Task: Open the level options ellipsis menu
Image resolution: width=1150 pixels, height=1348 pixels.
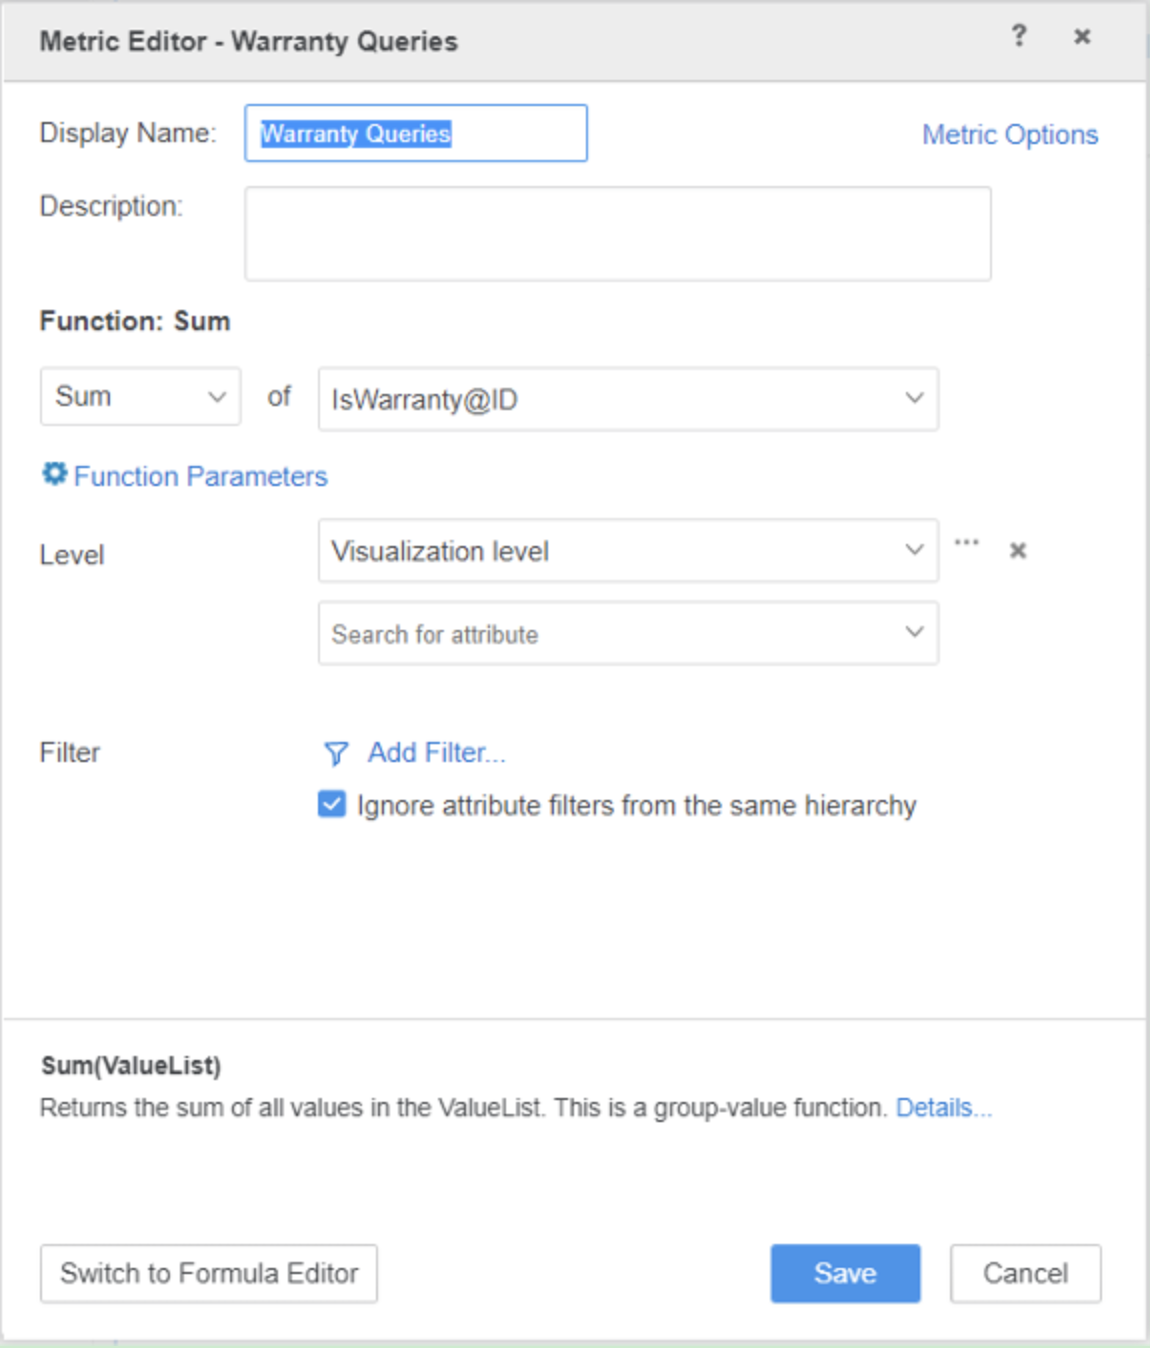Action: [966, 543]
